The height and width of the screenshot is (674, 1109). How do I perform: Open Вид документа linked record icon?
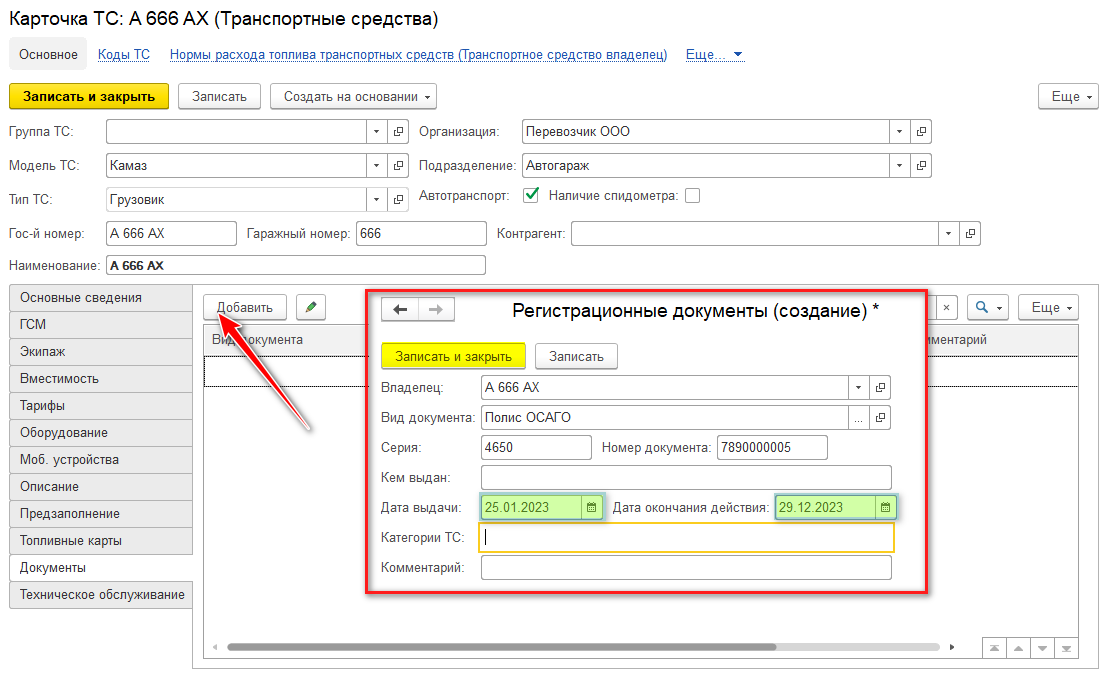tap(880, 417)
